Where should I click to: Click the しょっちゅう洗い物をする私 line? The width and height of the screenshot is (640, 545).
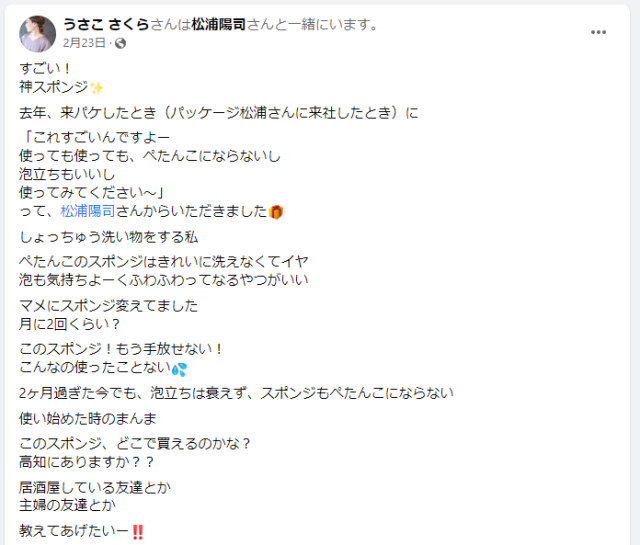coord(109,237)
